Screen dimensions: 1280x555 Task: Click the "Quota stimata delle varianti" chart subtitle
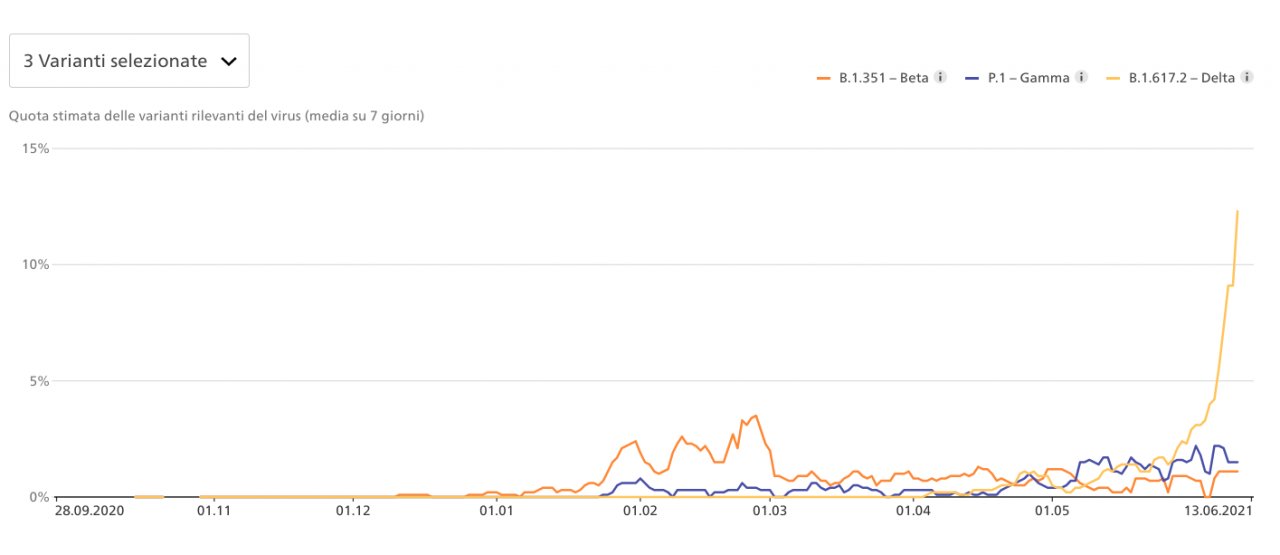(216, 116)
